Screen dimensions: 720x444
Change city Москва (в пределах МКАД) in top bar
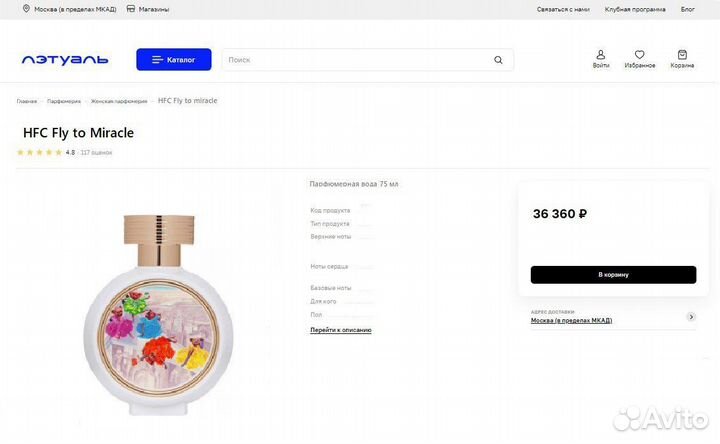coord(75,9)
